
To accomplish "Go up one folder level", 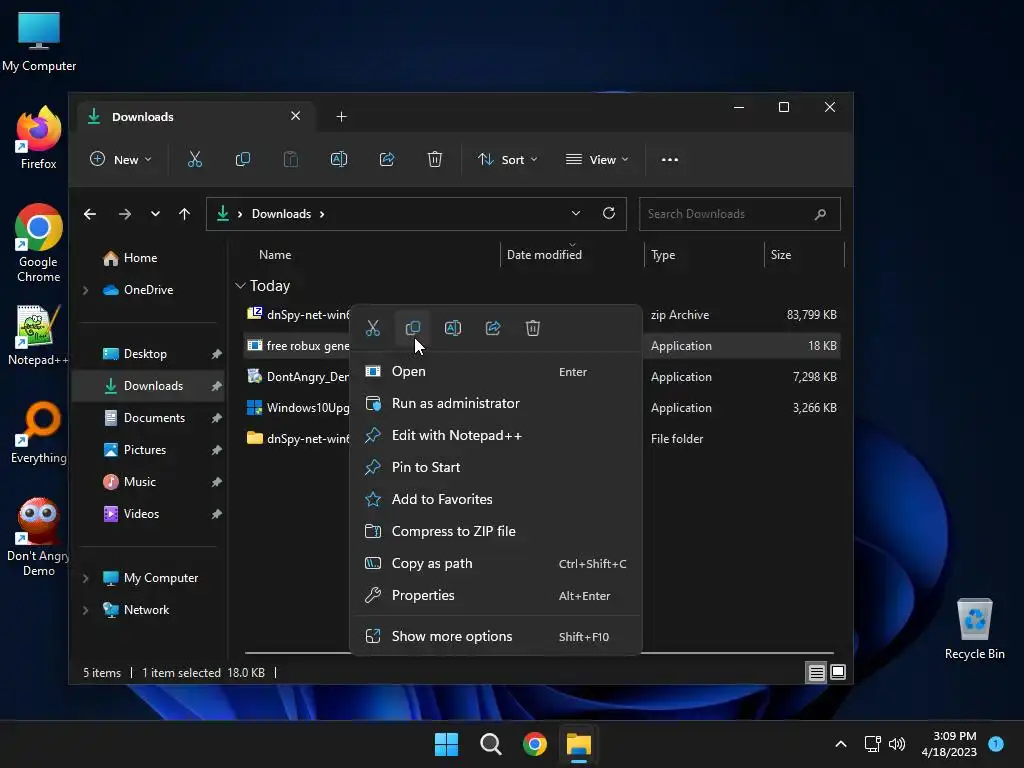I will coord(184,214).
